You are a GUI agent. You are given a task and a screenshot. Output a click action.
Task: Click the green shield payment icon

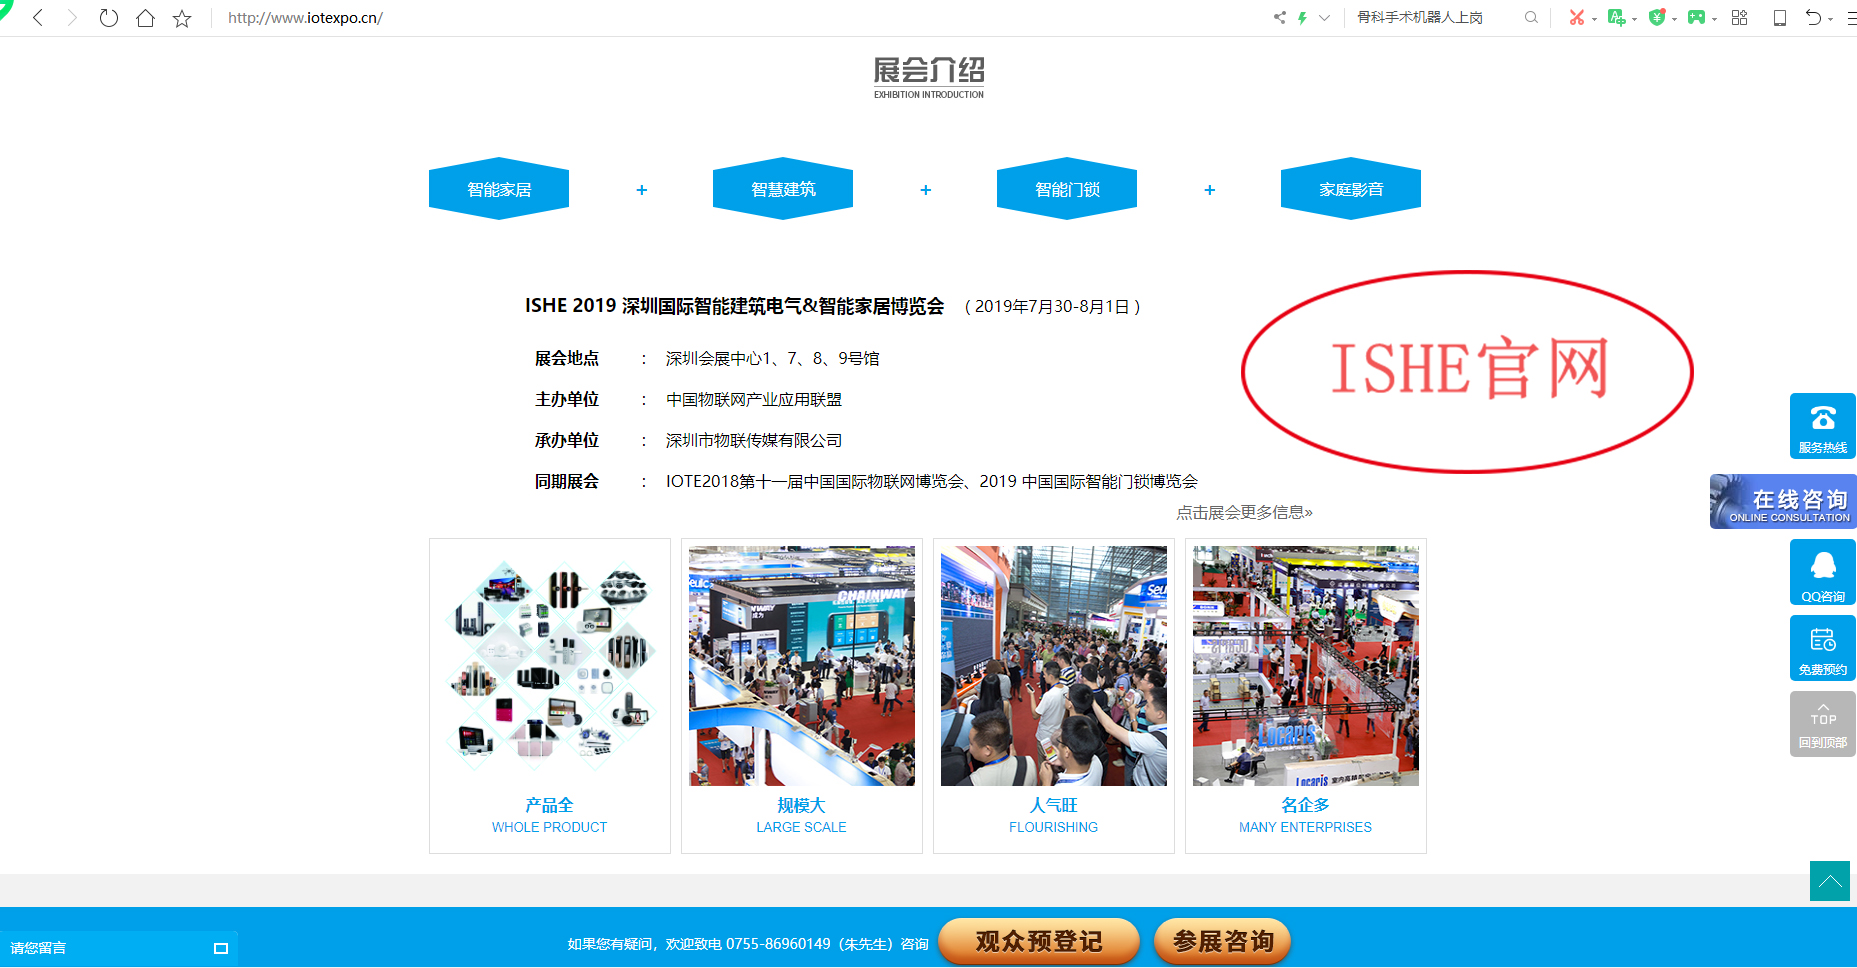[x=1657, y=17]
